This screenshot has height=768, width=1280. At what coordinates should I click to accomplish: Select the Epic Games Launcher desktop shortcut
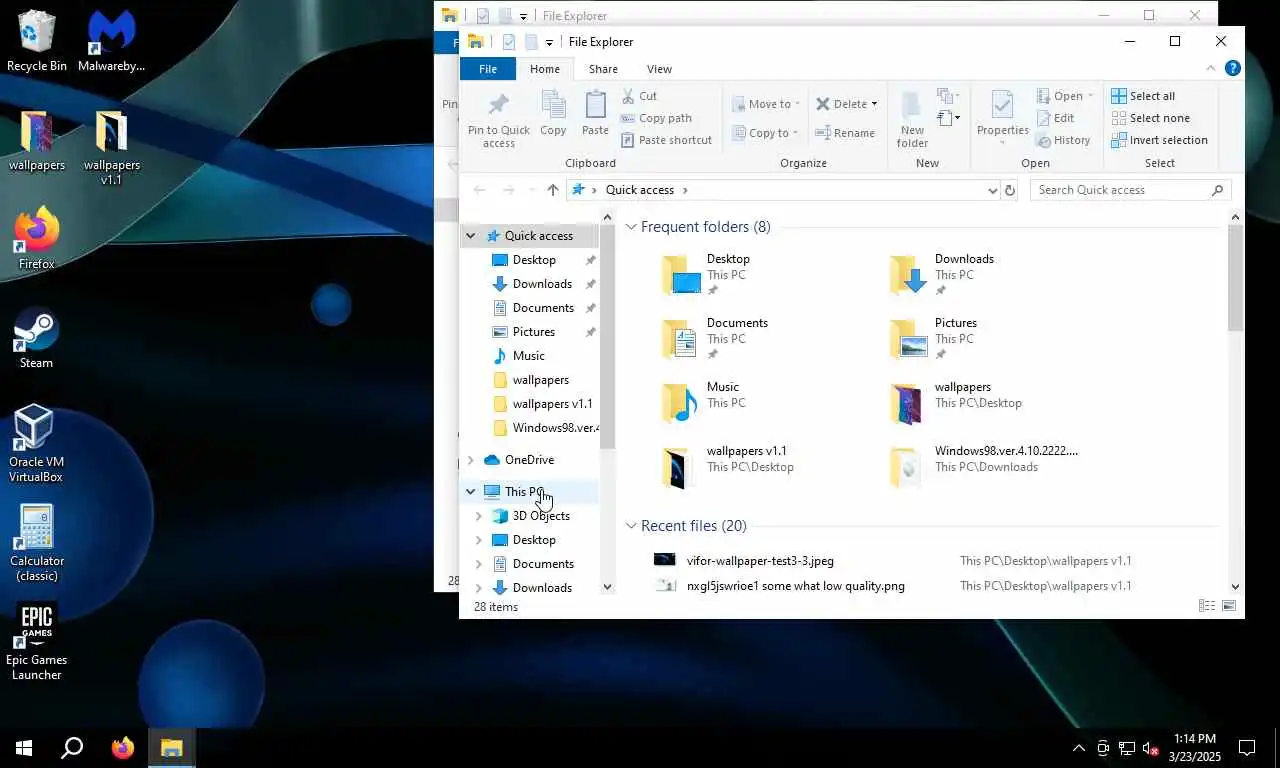pos(36,641)
